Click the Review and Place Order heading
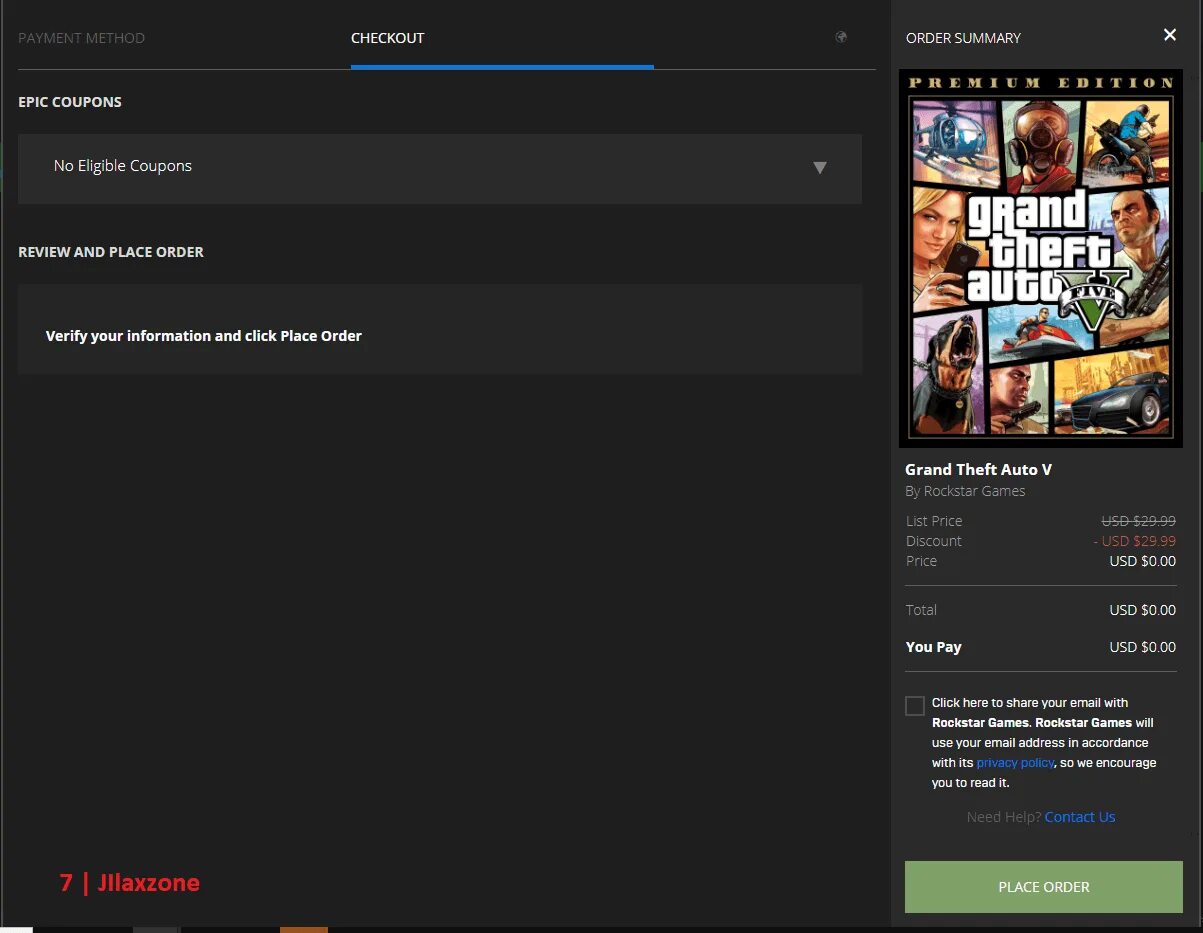 point(111,252)
